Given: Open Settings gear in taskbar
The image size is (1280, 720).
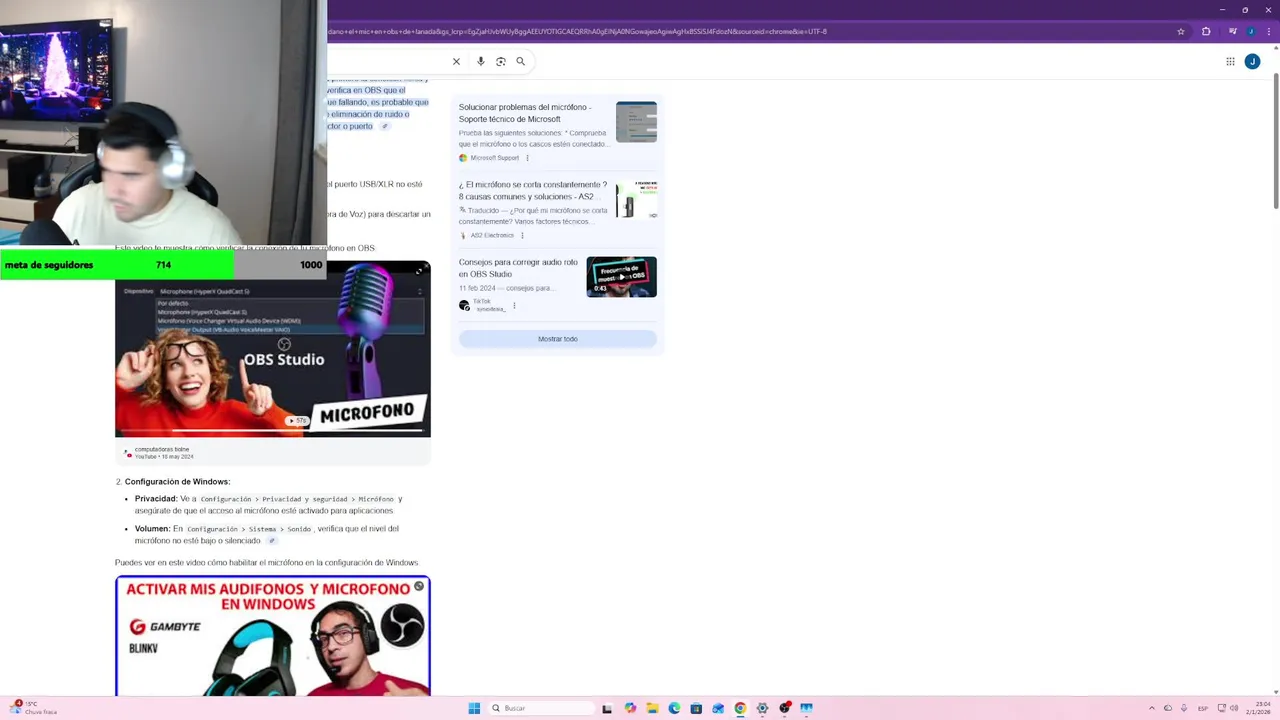Looking at the screenshot, I should (x=762, y=708).
